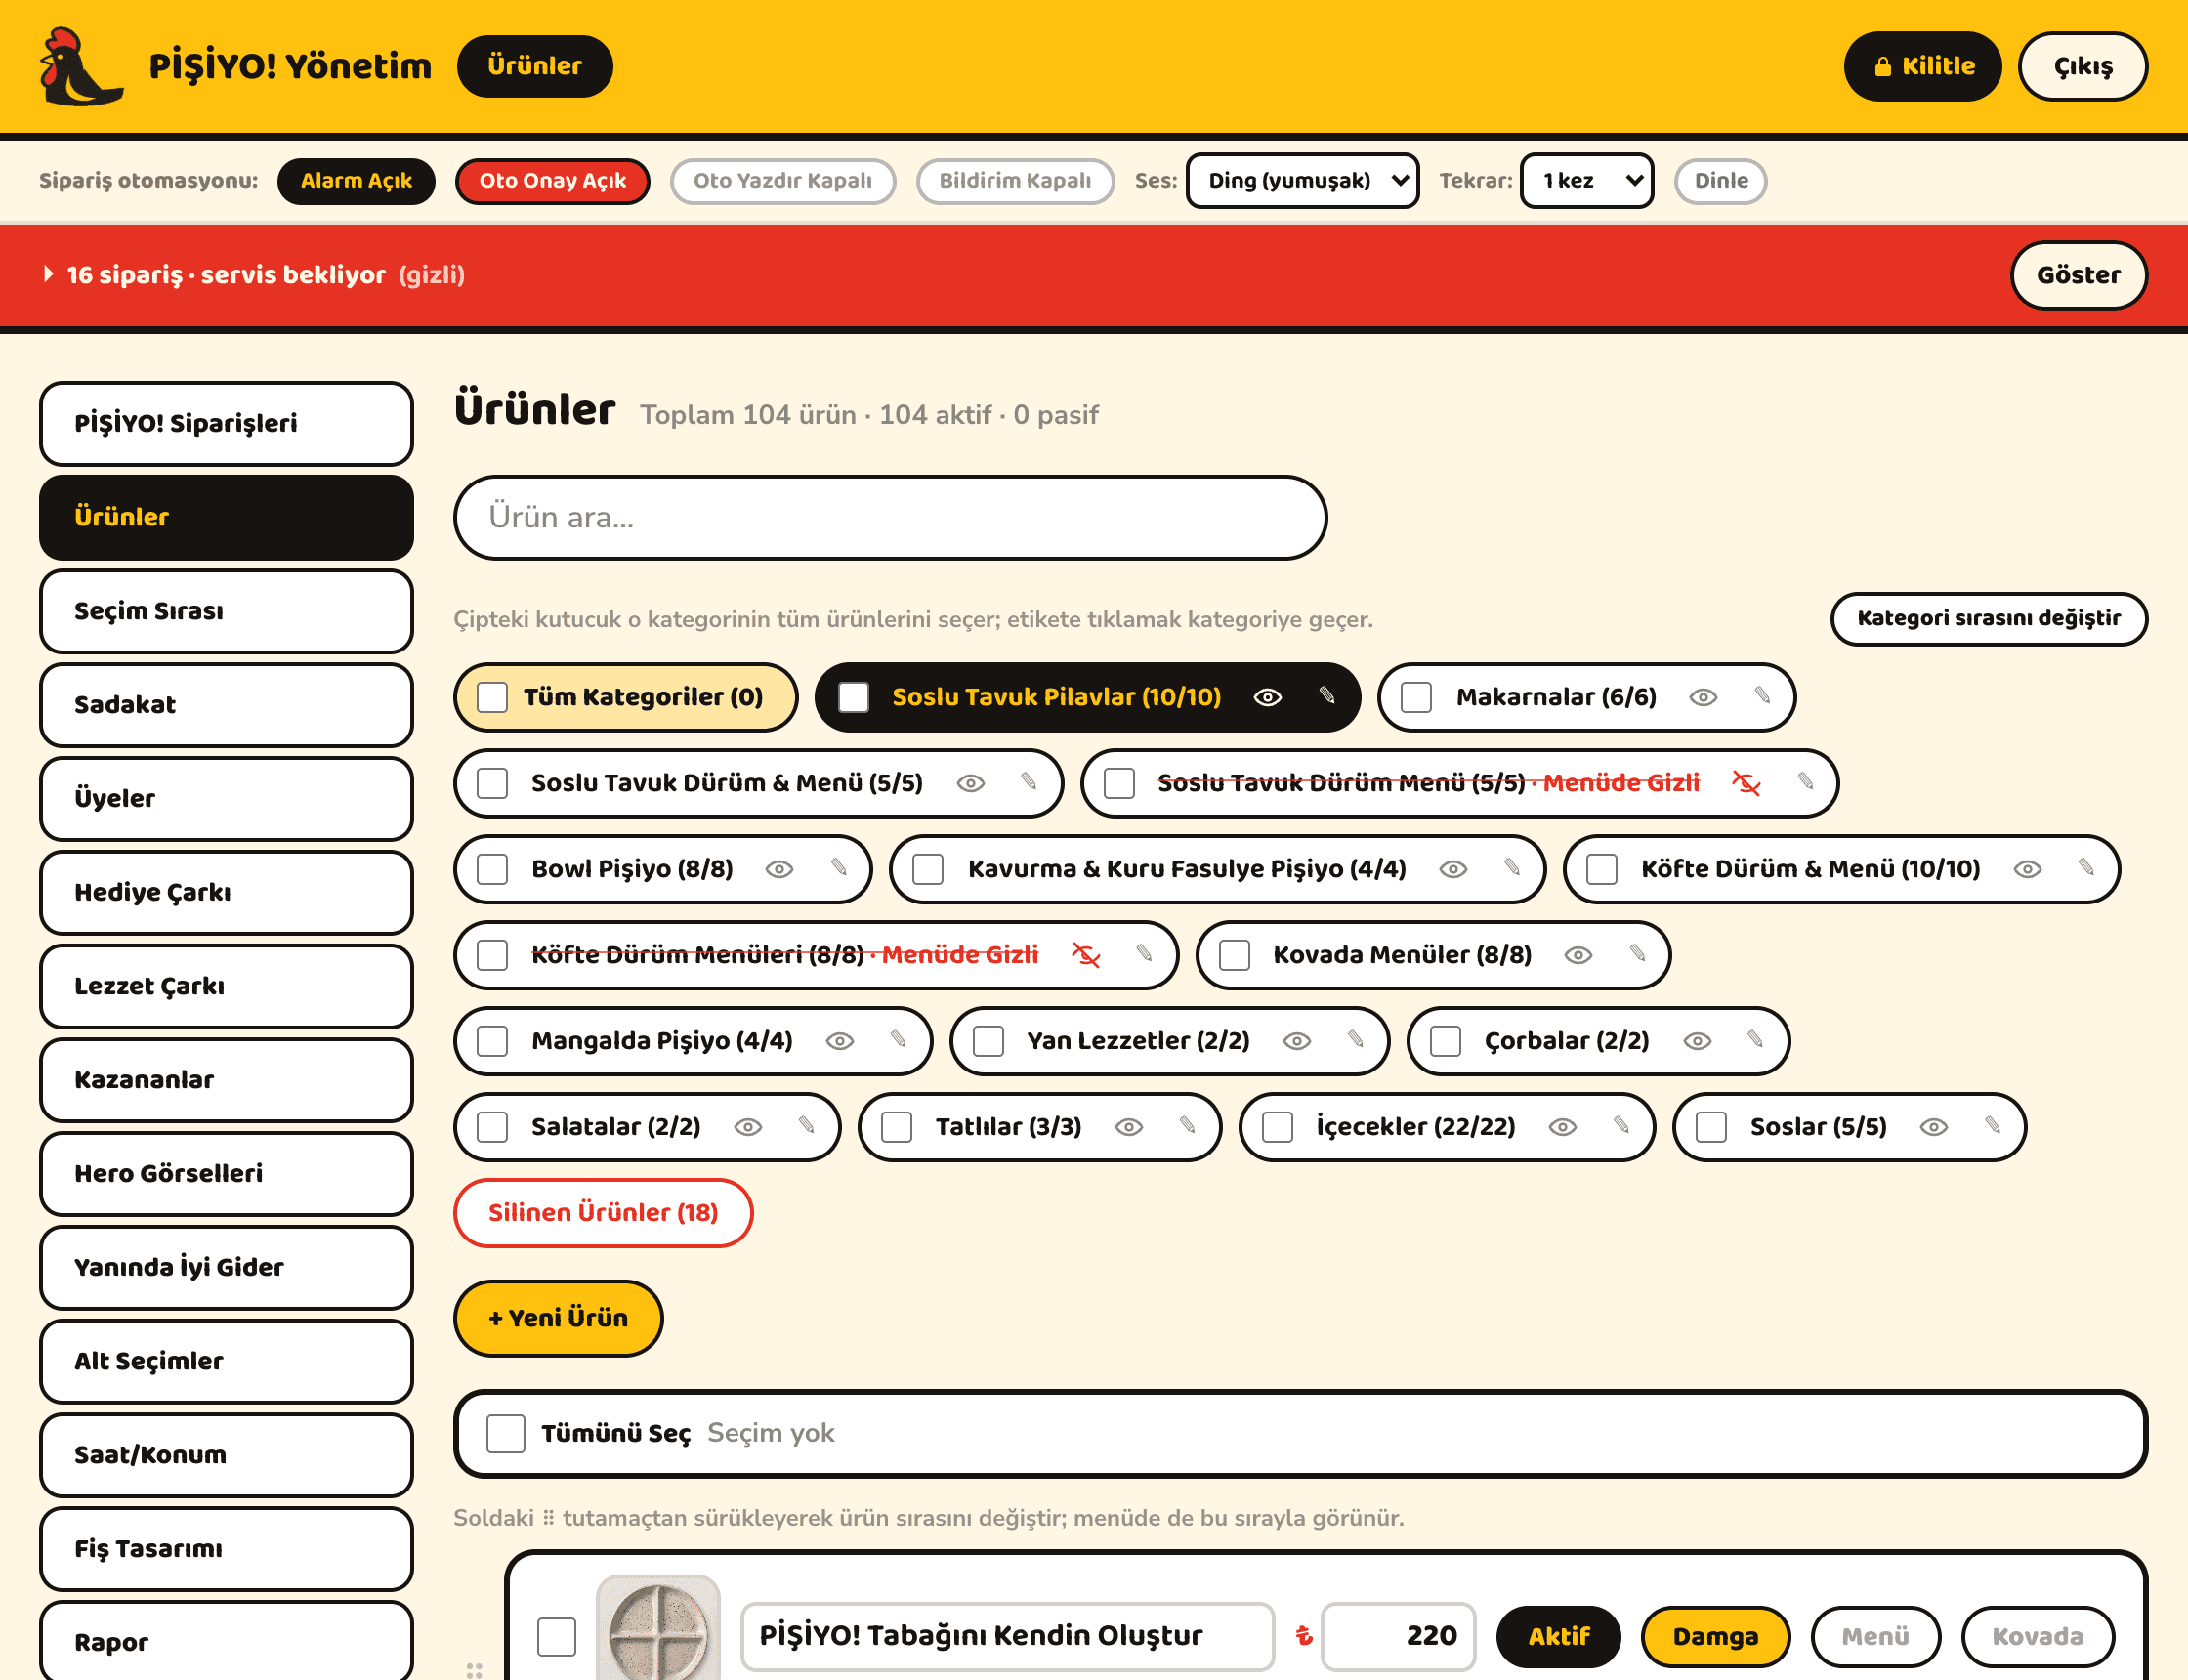Click pencil icon for Mangalda Pişiyo

coord(898,1040)
